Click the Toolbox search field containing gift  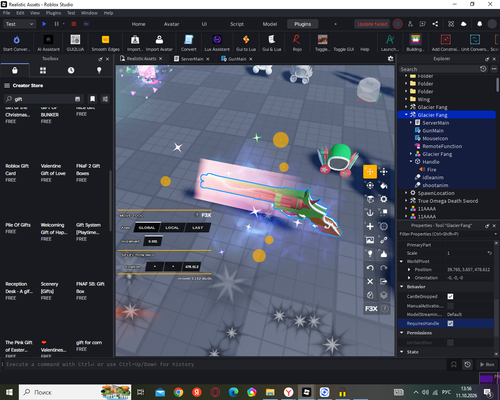(x=43, y=99)
